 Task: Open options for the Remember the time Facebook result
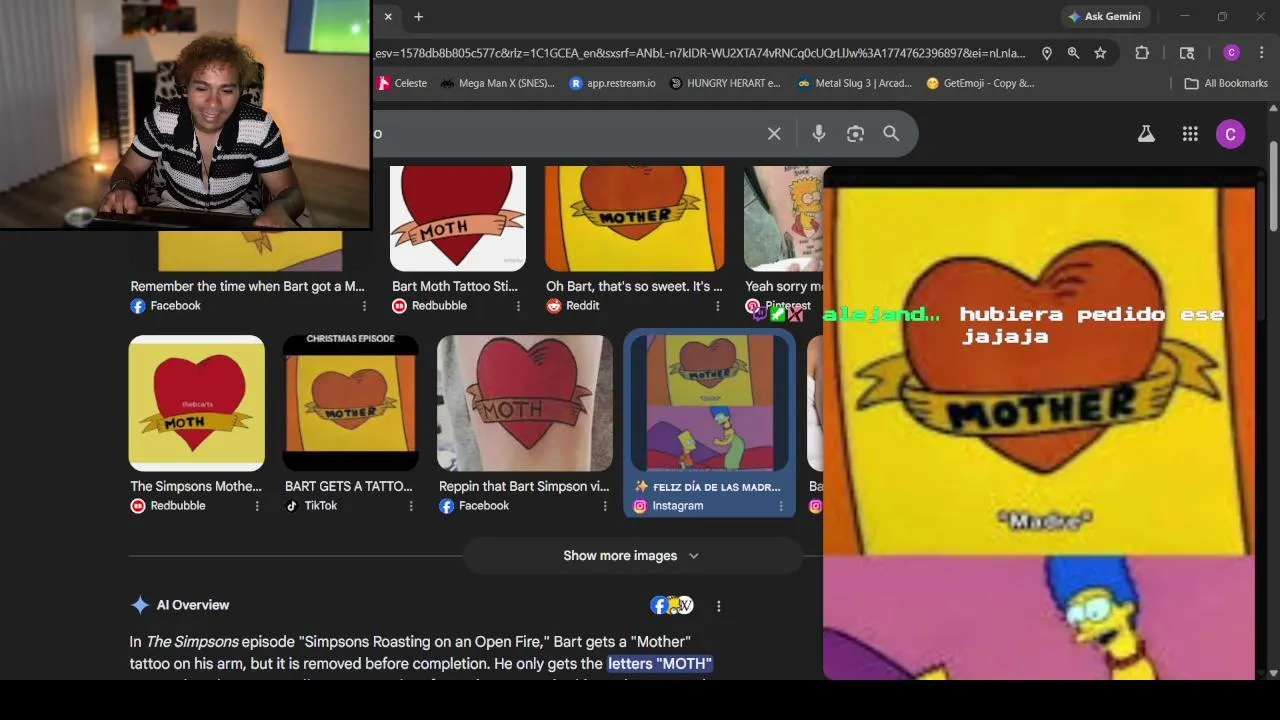(364, 306)
